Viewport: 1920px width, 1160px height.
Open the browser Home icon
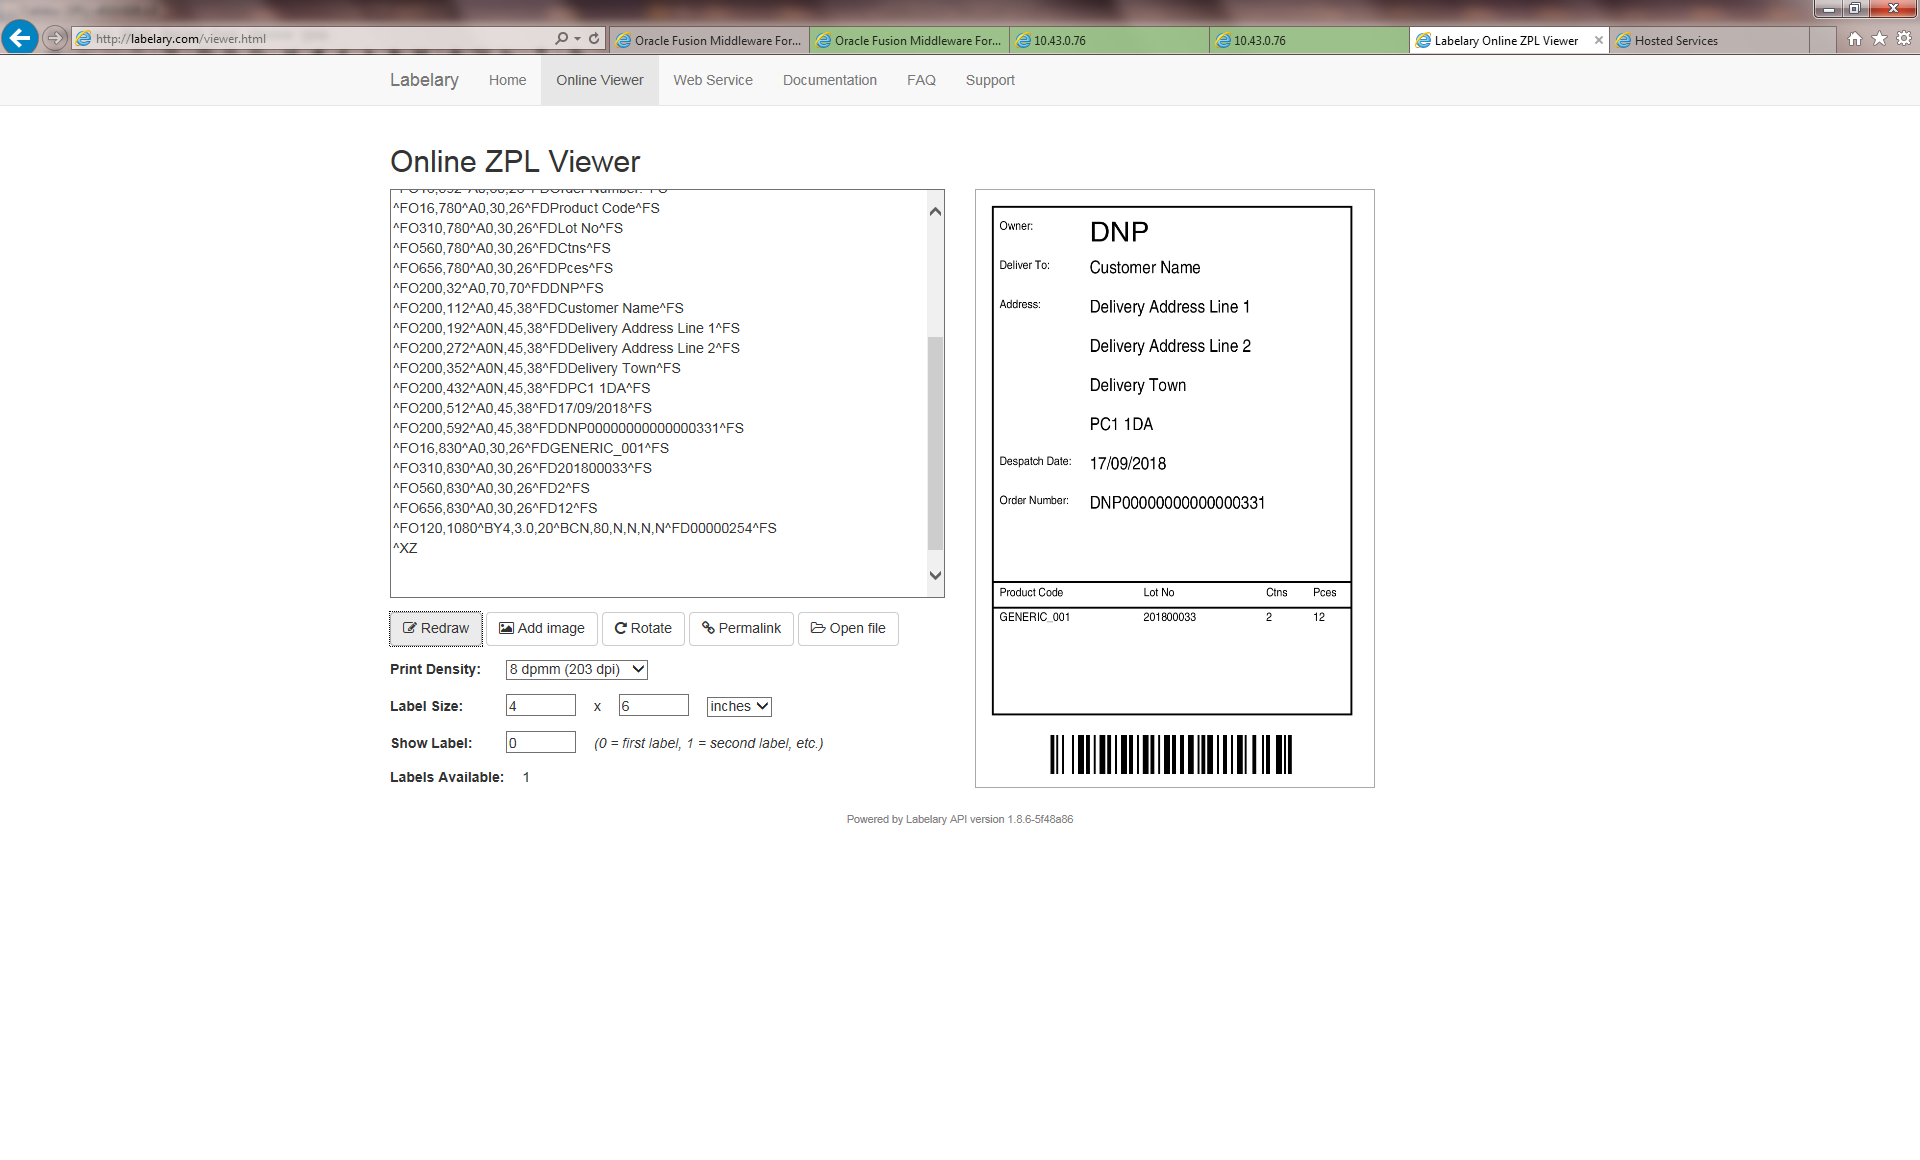[x=1855, y=39]
